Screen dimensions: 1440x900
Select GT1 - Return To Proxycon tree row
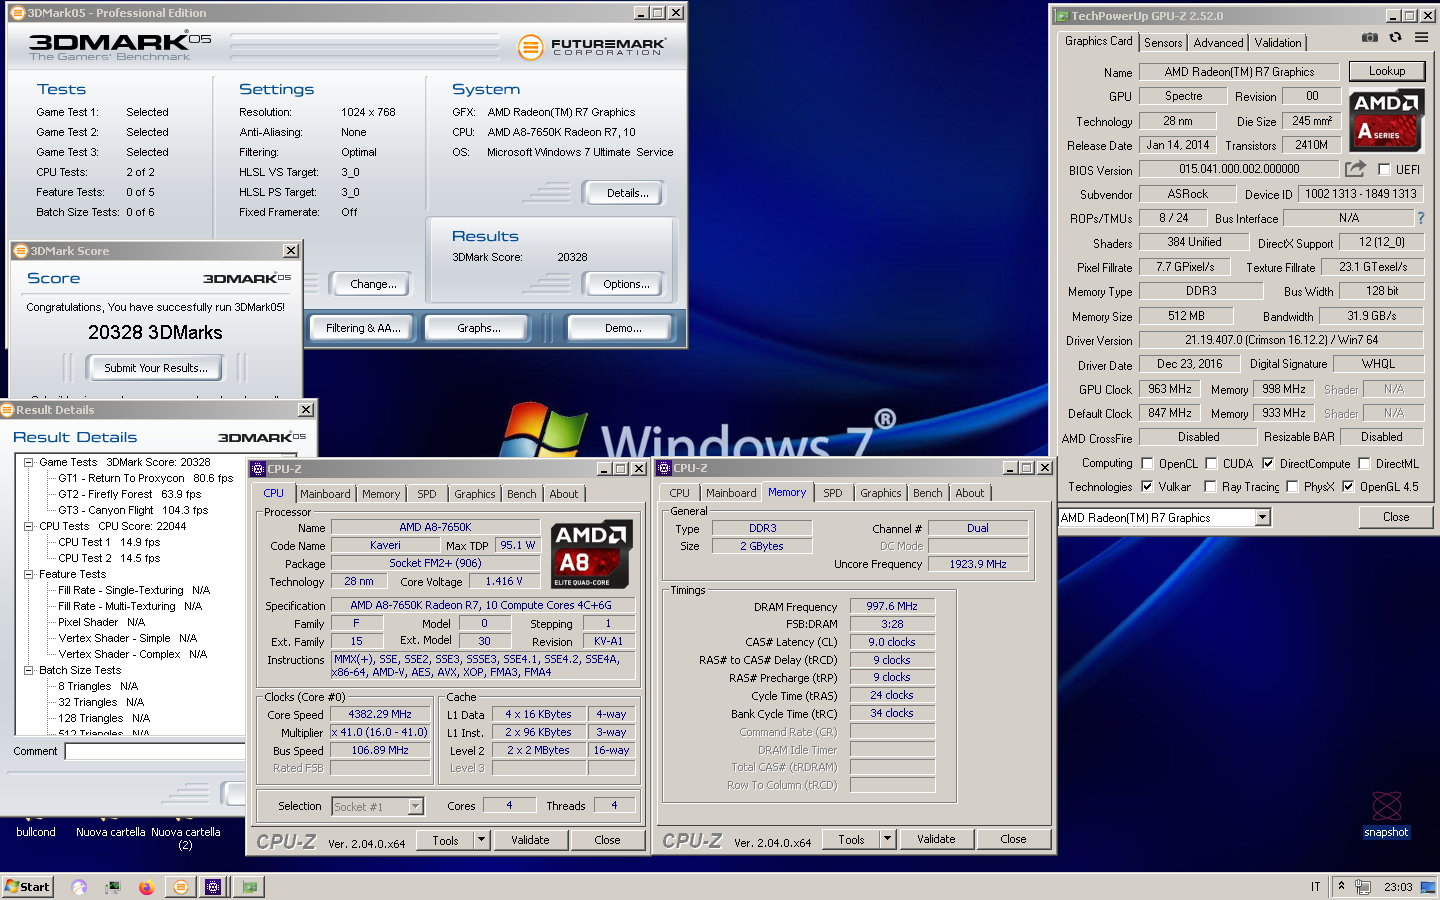click(x=146, y=478)
